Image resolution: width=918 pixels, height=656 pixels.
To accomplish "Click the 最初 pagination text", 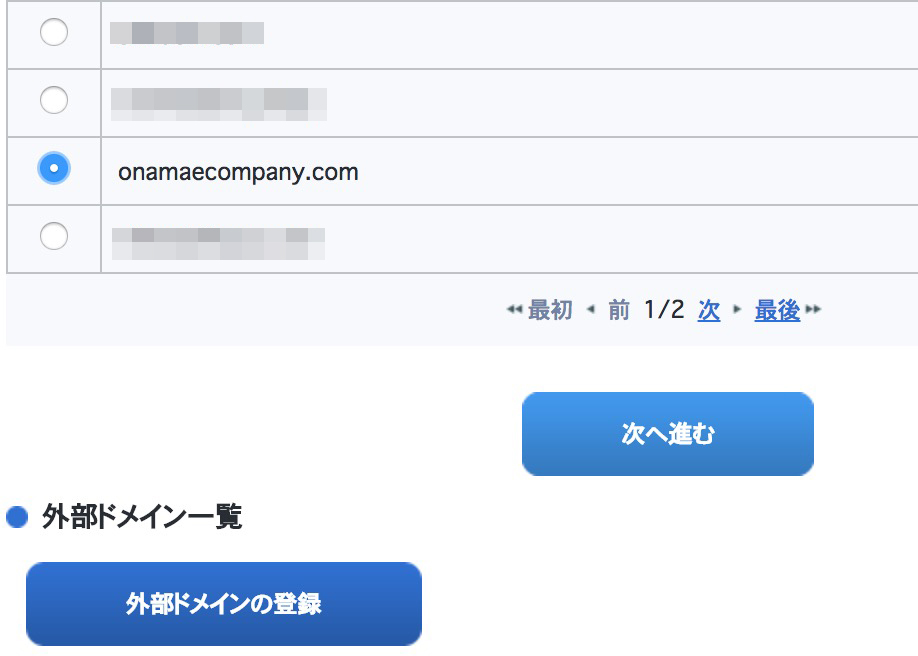I will [550, 310].
